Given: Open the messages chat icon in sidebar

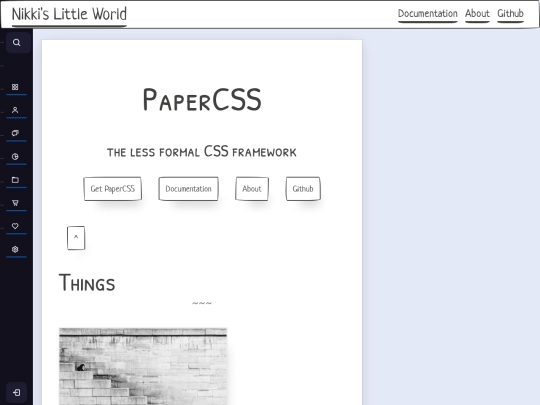Looking at the screenshot, I should (x=15, y=133).
